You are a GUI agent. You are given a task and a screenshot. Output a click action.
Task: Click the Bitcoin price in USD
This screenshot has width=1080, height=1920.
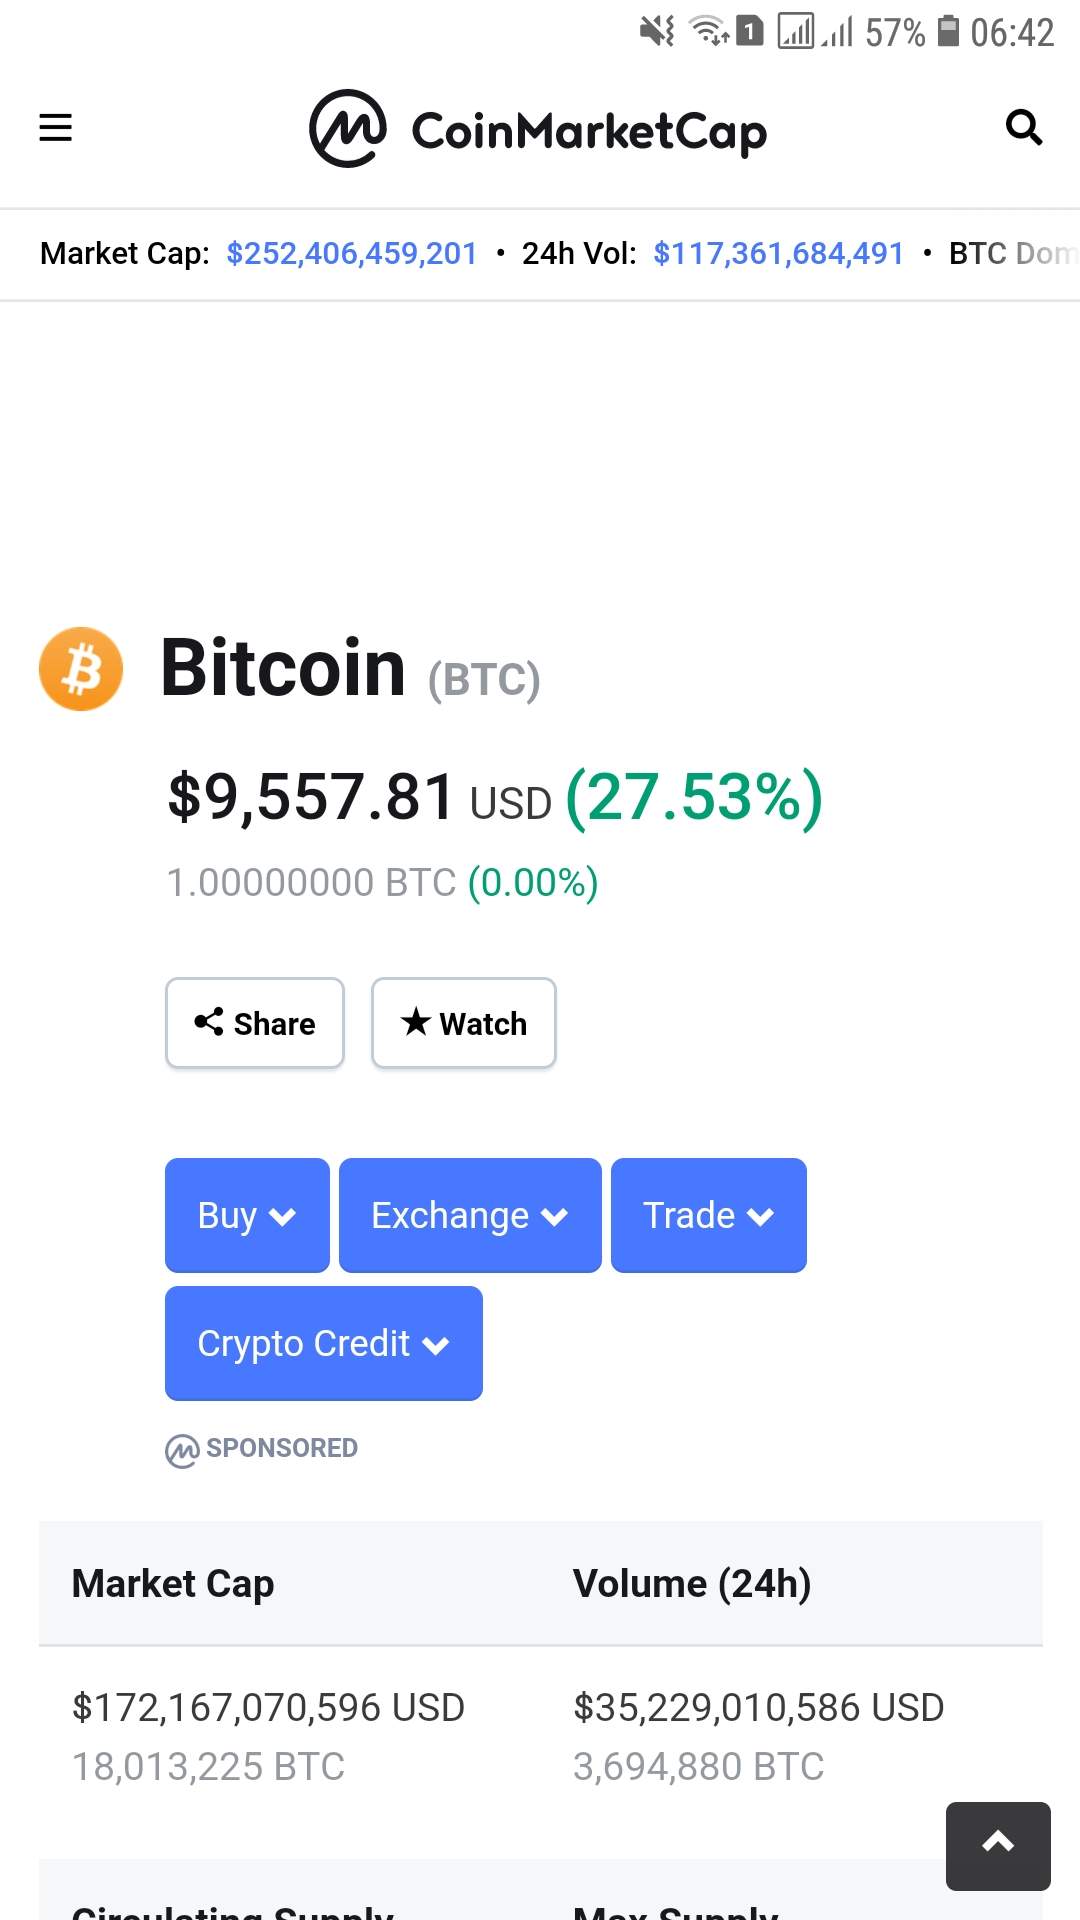tap(311, 798)
